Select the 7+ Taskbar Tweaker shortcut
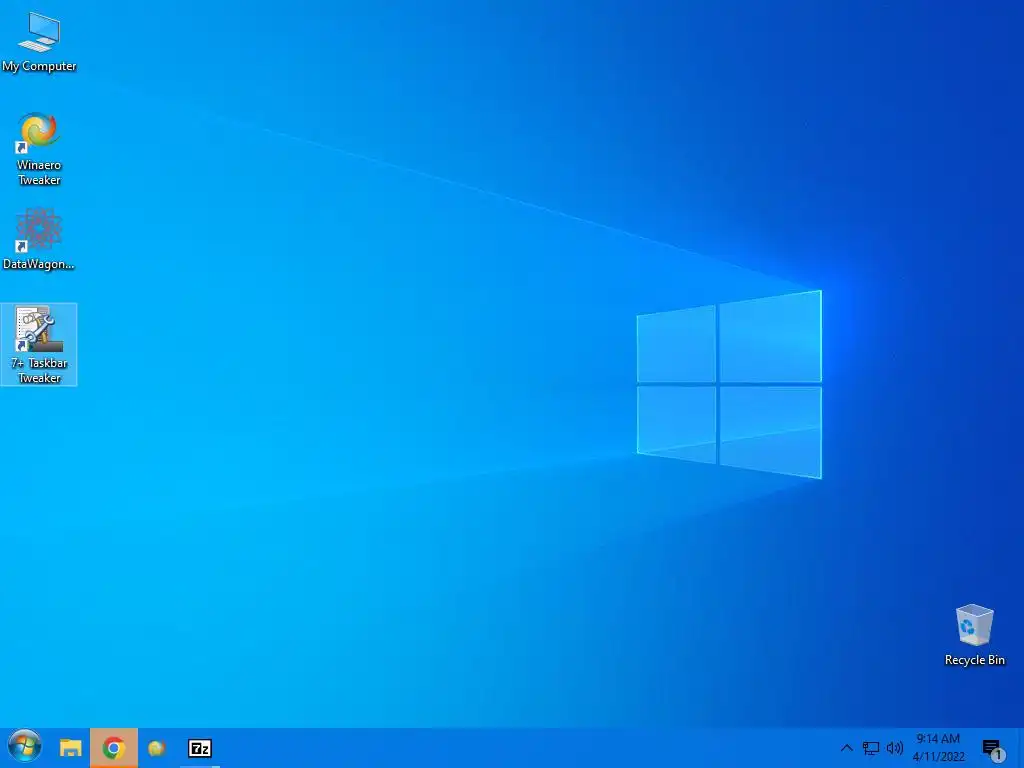This screenshot has height=768, width=1024. click(x=39, y=344)
